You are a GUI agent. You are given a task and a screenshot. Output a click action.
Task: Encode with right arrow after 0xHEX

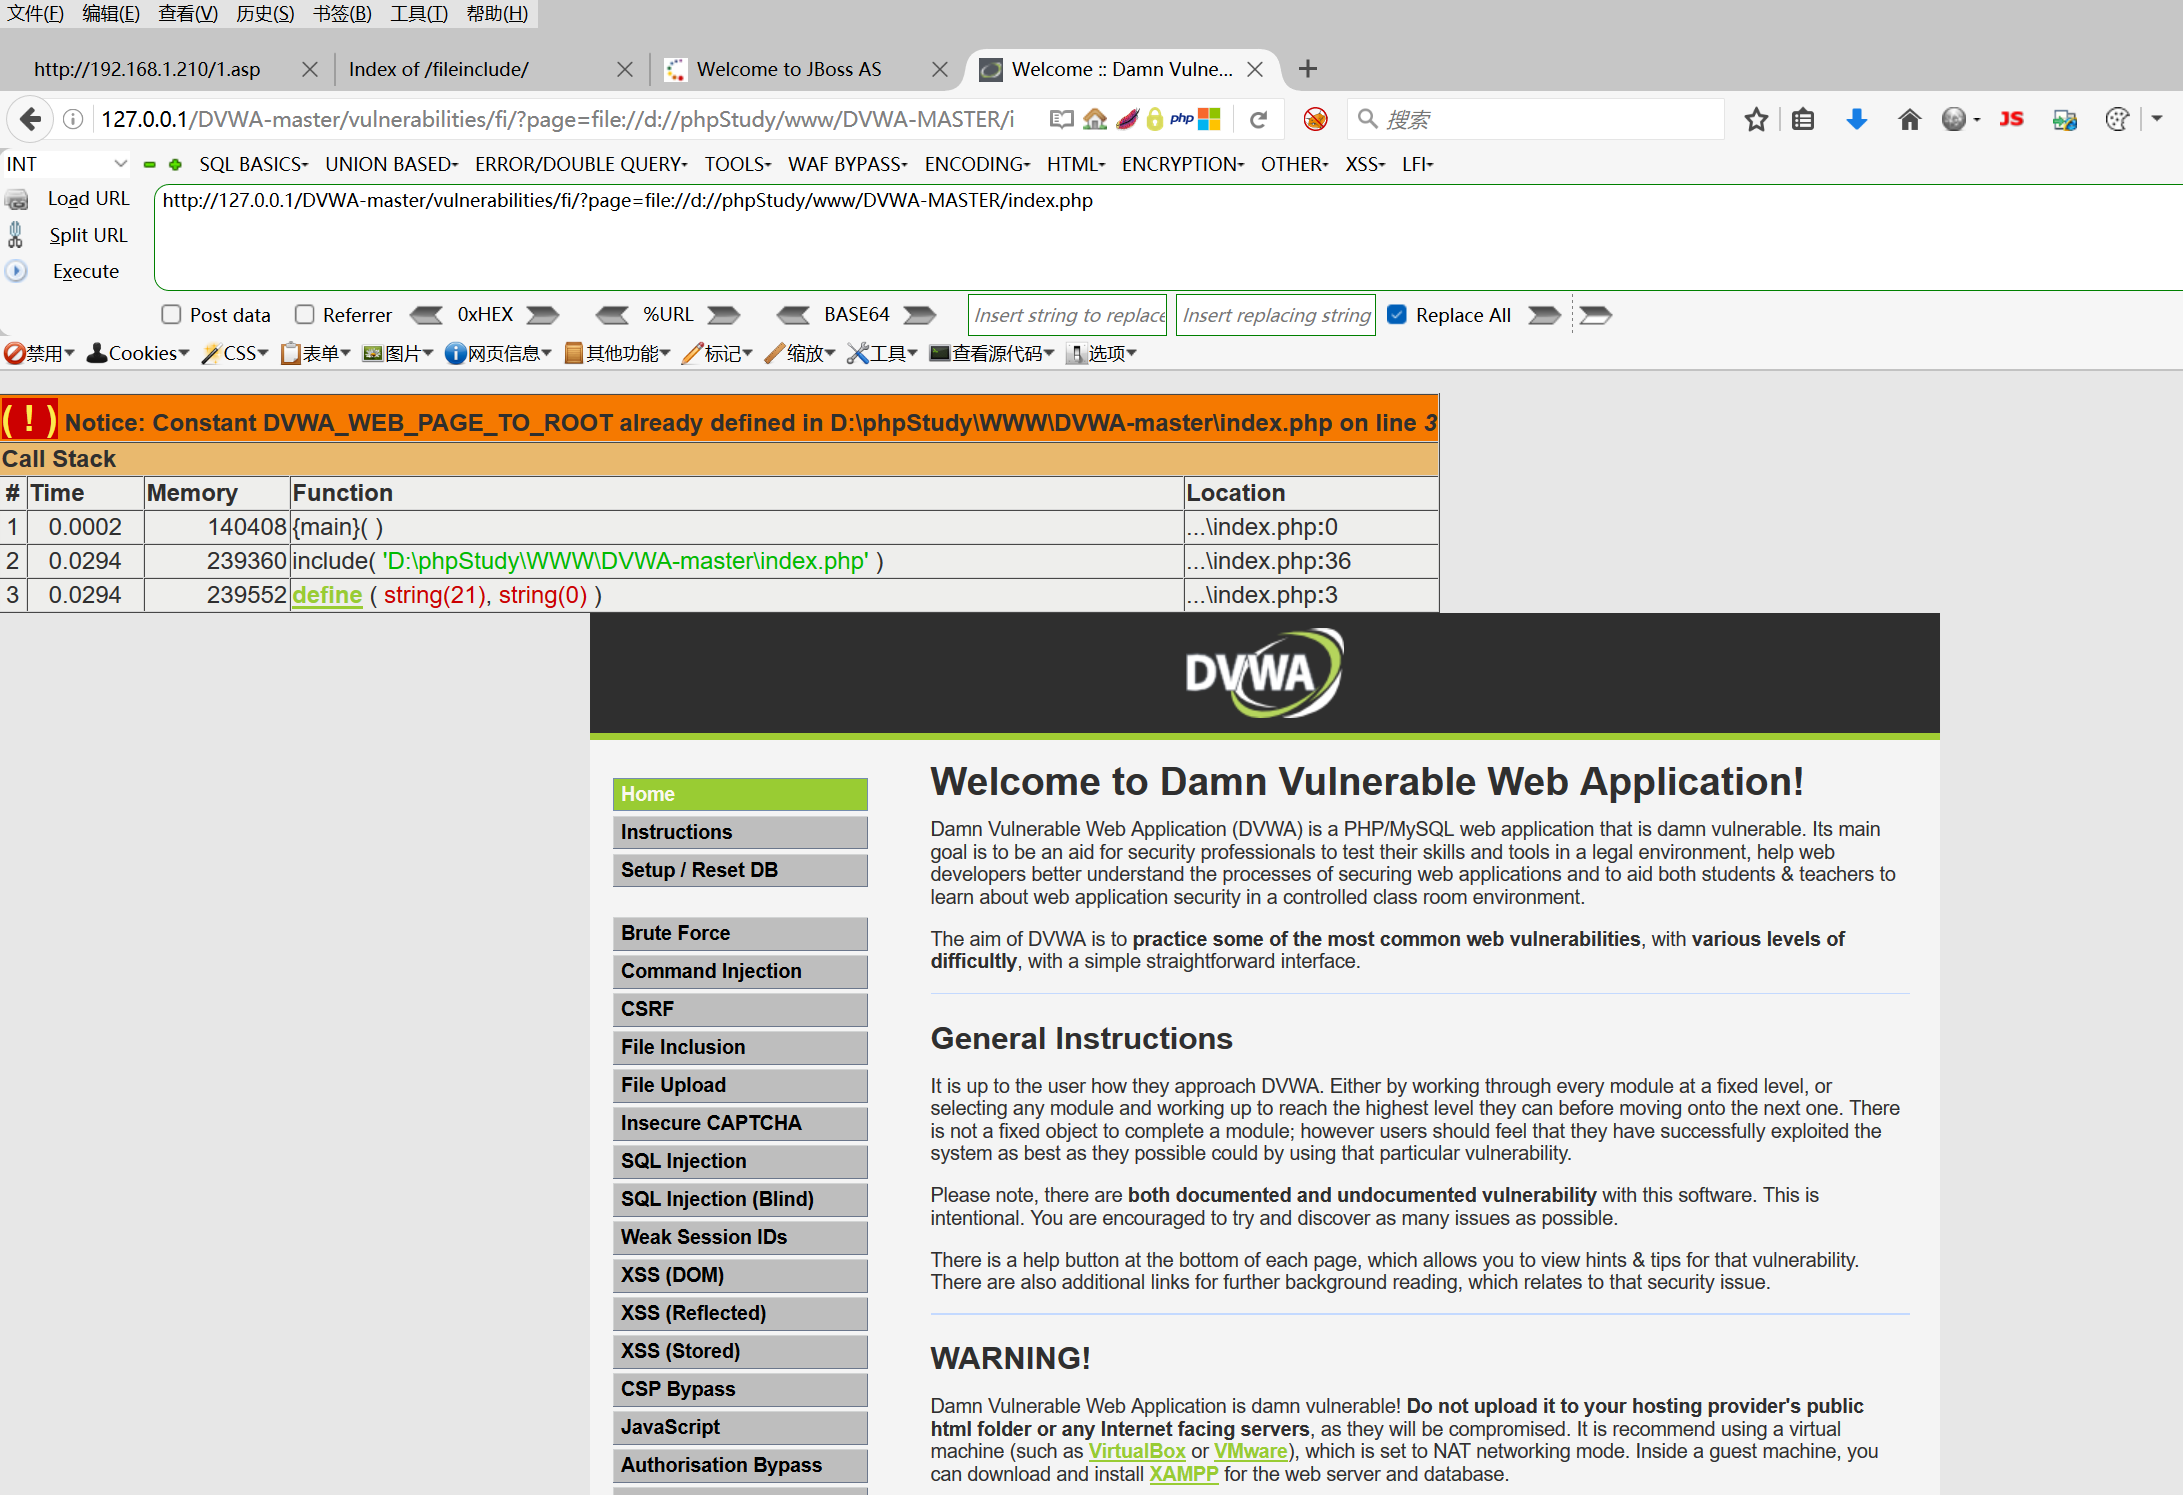tap(543, 315)
